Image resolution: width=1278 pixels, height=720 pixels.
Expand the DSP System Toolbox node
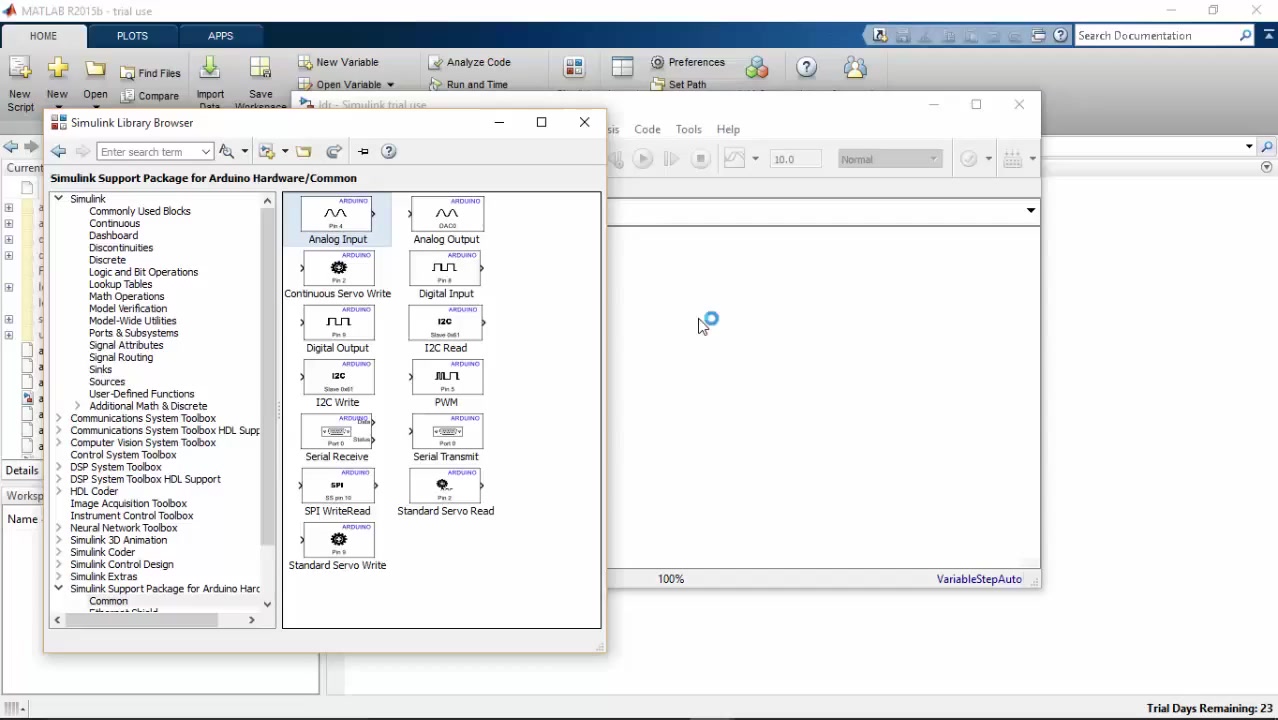58,467
